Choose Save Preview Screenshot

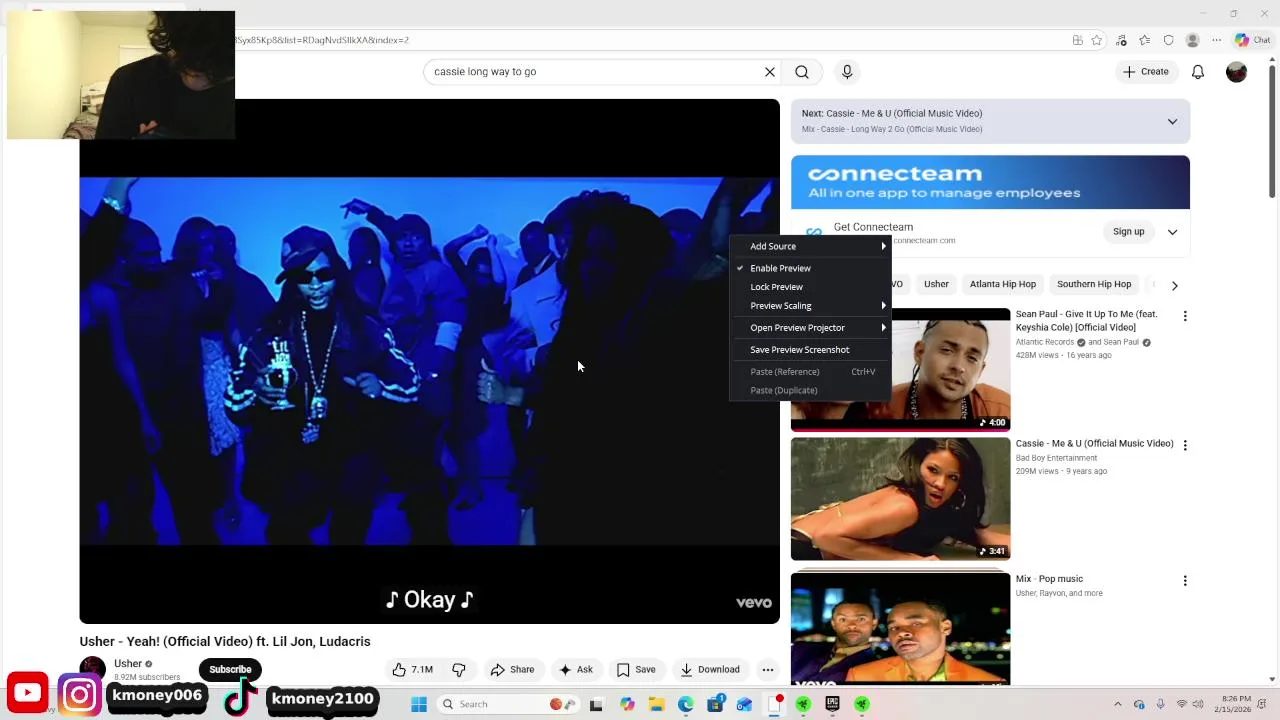[810, 350]
